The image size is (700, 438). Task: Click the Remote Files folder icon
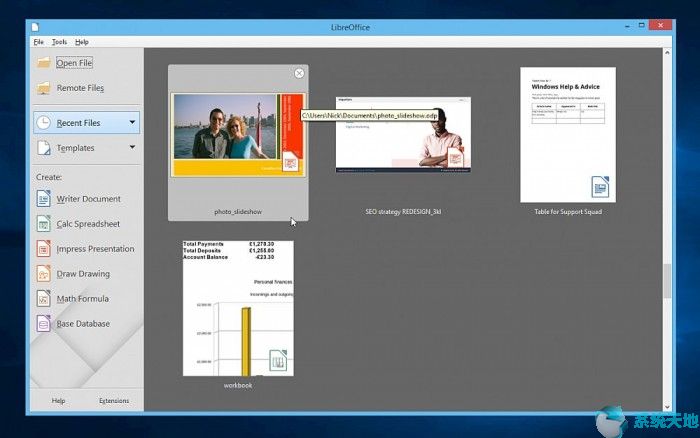(x=44, y=88)
